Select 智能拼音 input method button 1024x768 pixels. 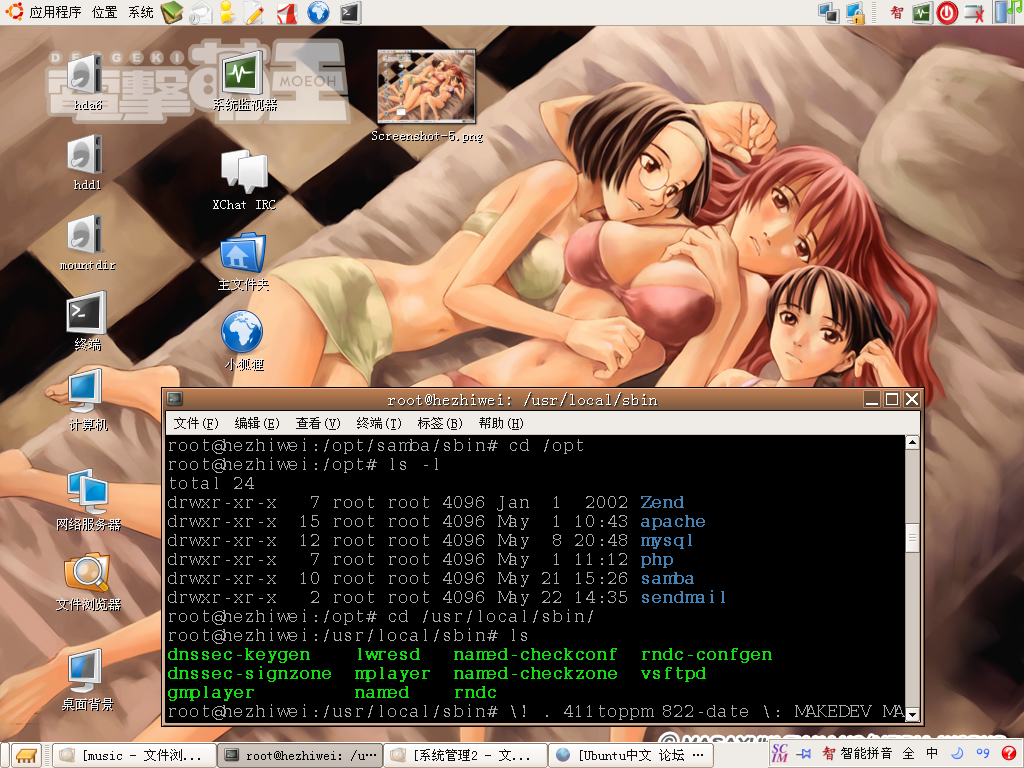pos(857,754)
